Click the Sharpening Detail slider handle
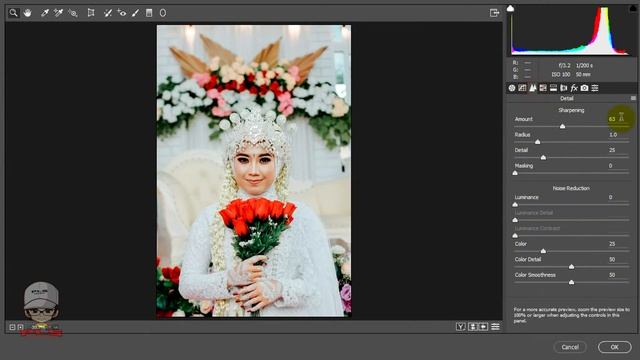Viewport: 640px width, 360px height. click(x=543, y=157)
